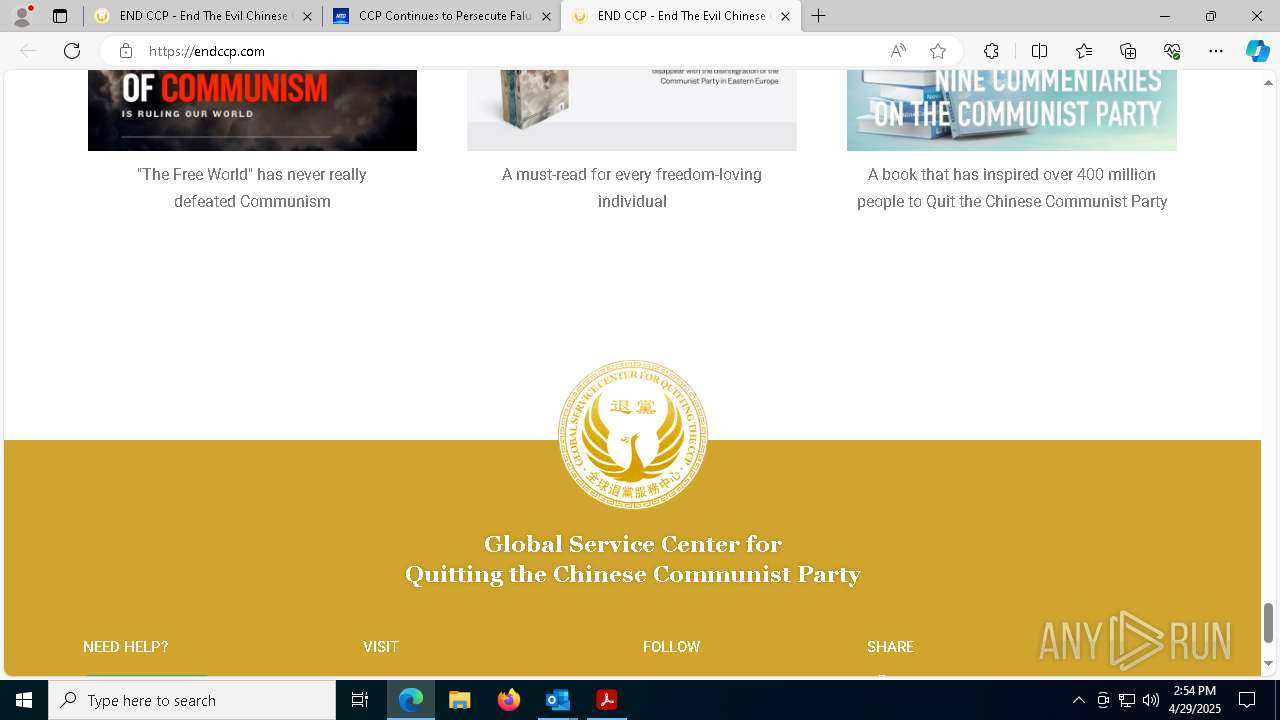This screenshot has width=1280, height=720.
Task: Open the book cover thumbnail in middle
Action: pos(632,110)
